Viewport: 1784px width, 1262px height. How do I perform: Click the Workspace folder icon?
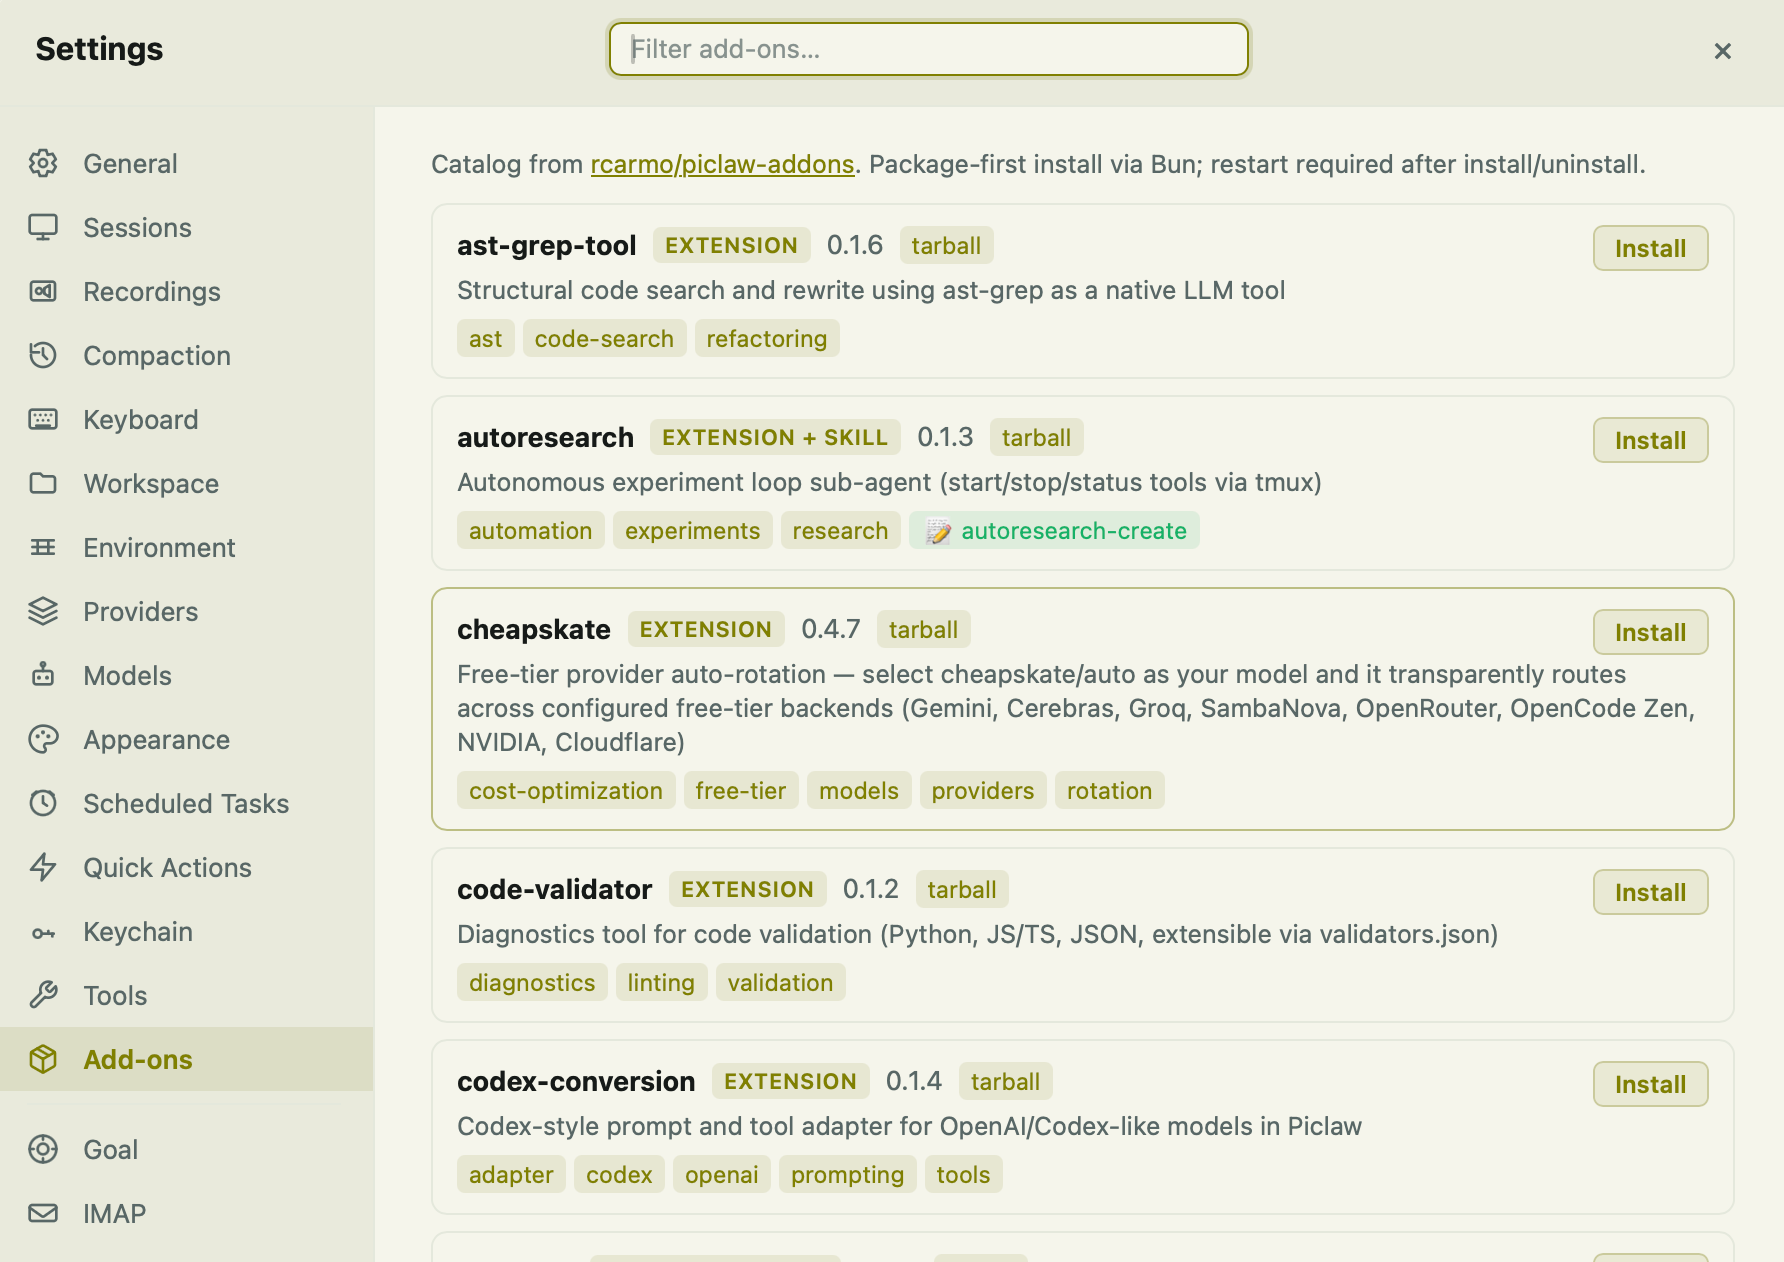tap(43, 483)
